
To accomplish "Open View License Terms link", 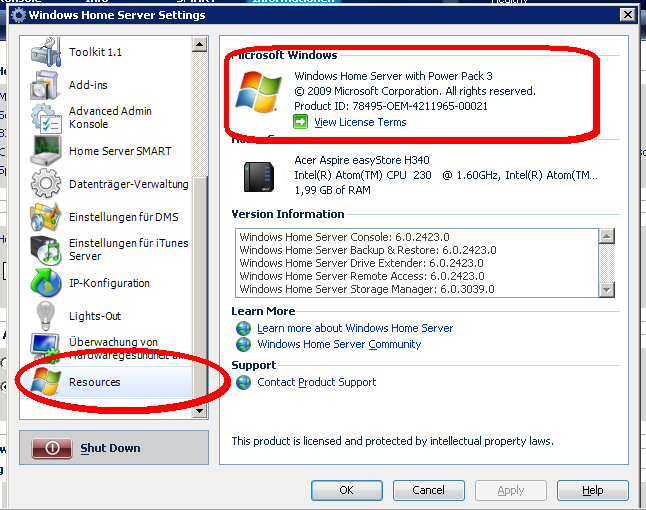I will click(x=360, y=122).
